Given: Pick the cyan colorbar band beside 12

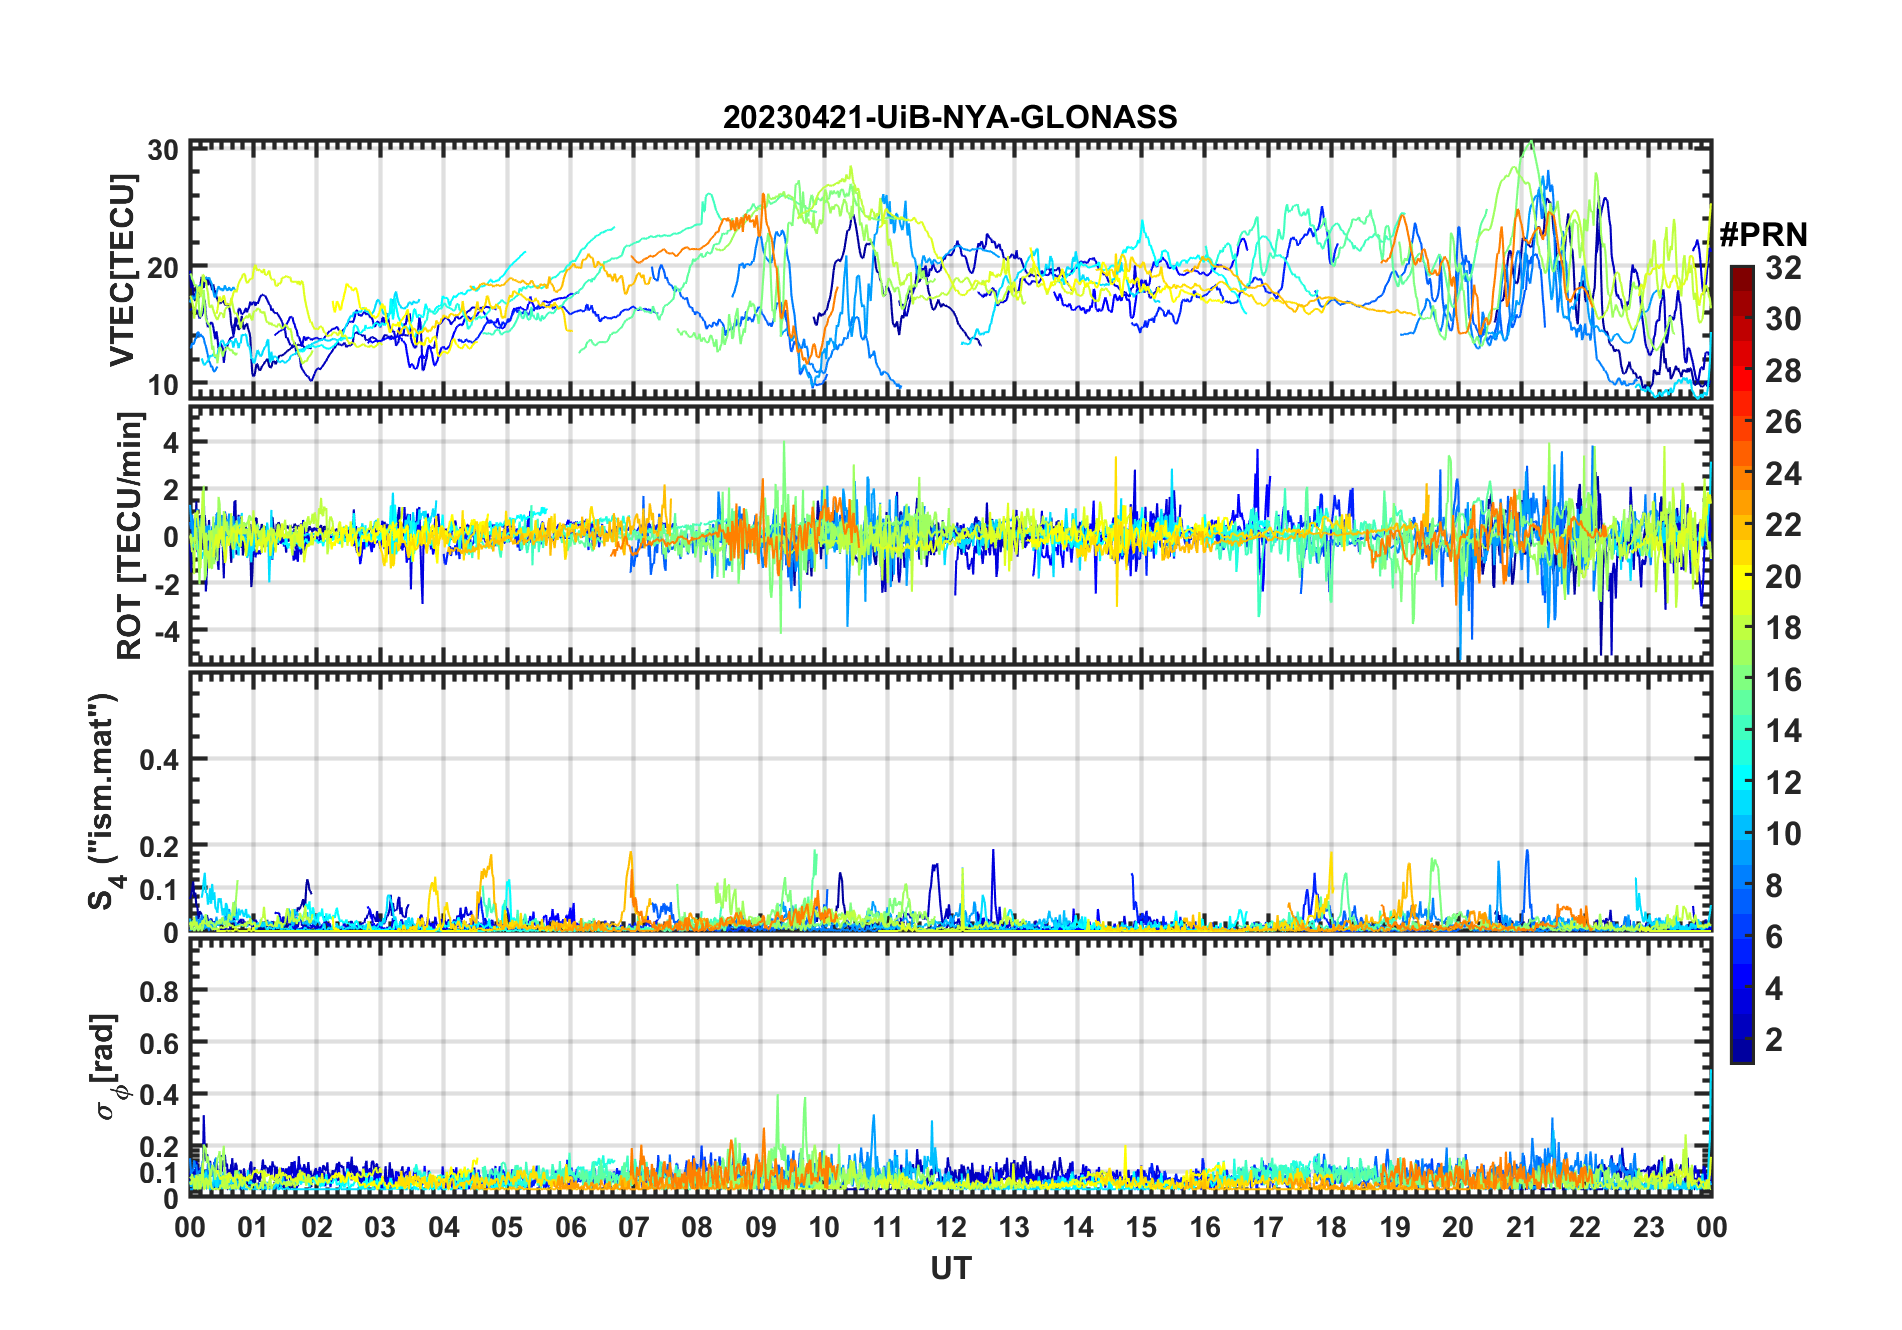Looking at the screenshot, I should 1741,782.
